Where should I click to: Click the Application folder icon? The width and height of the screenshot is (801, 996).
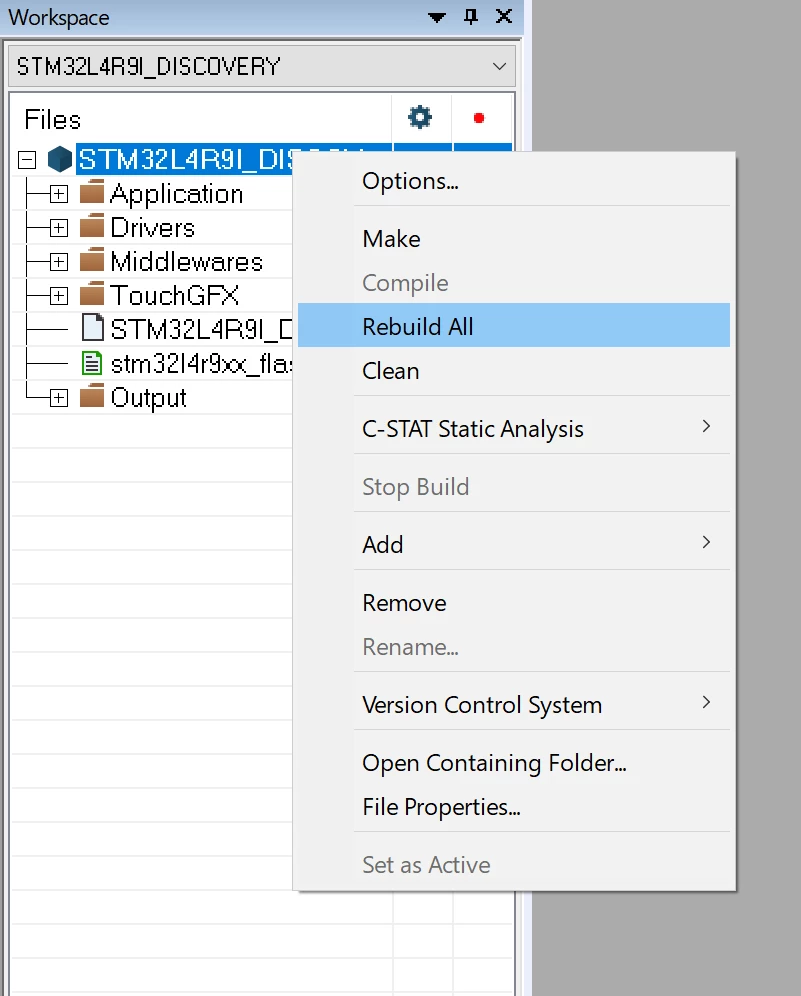click(92, 192)
